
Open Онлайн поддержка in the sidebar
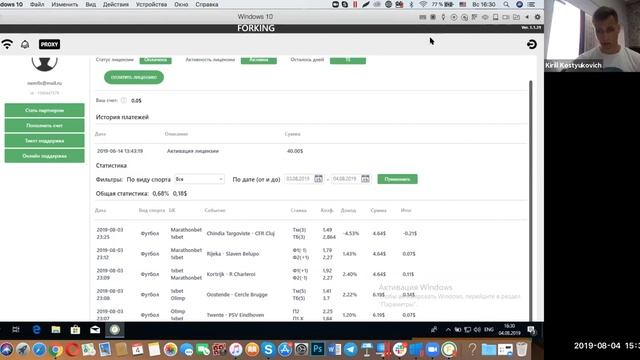[44, 156]
